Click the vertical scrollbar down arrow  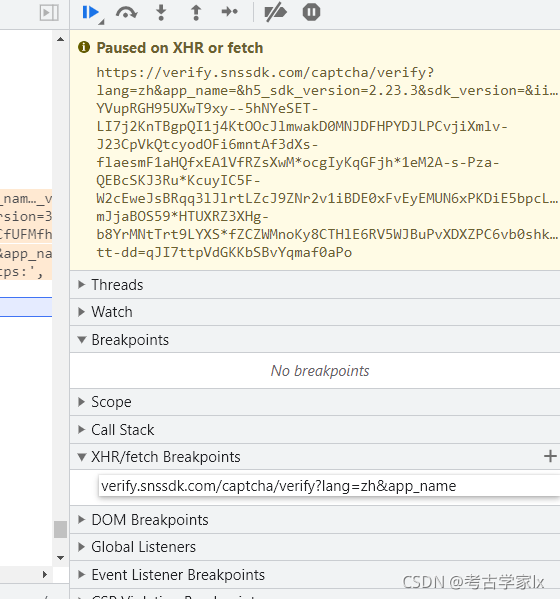(x=60, y=558)
